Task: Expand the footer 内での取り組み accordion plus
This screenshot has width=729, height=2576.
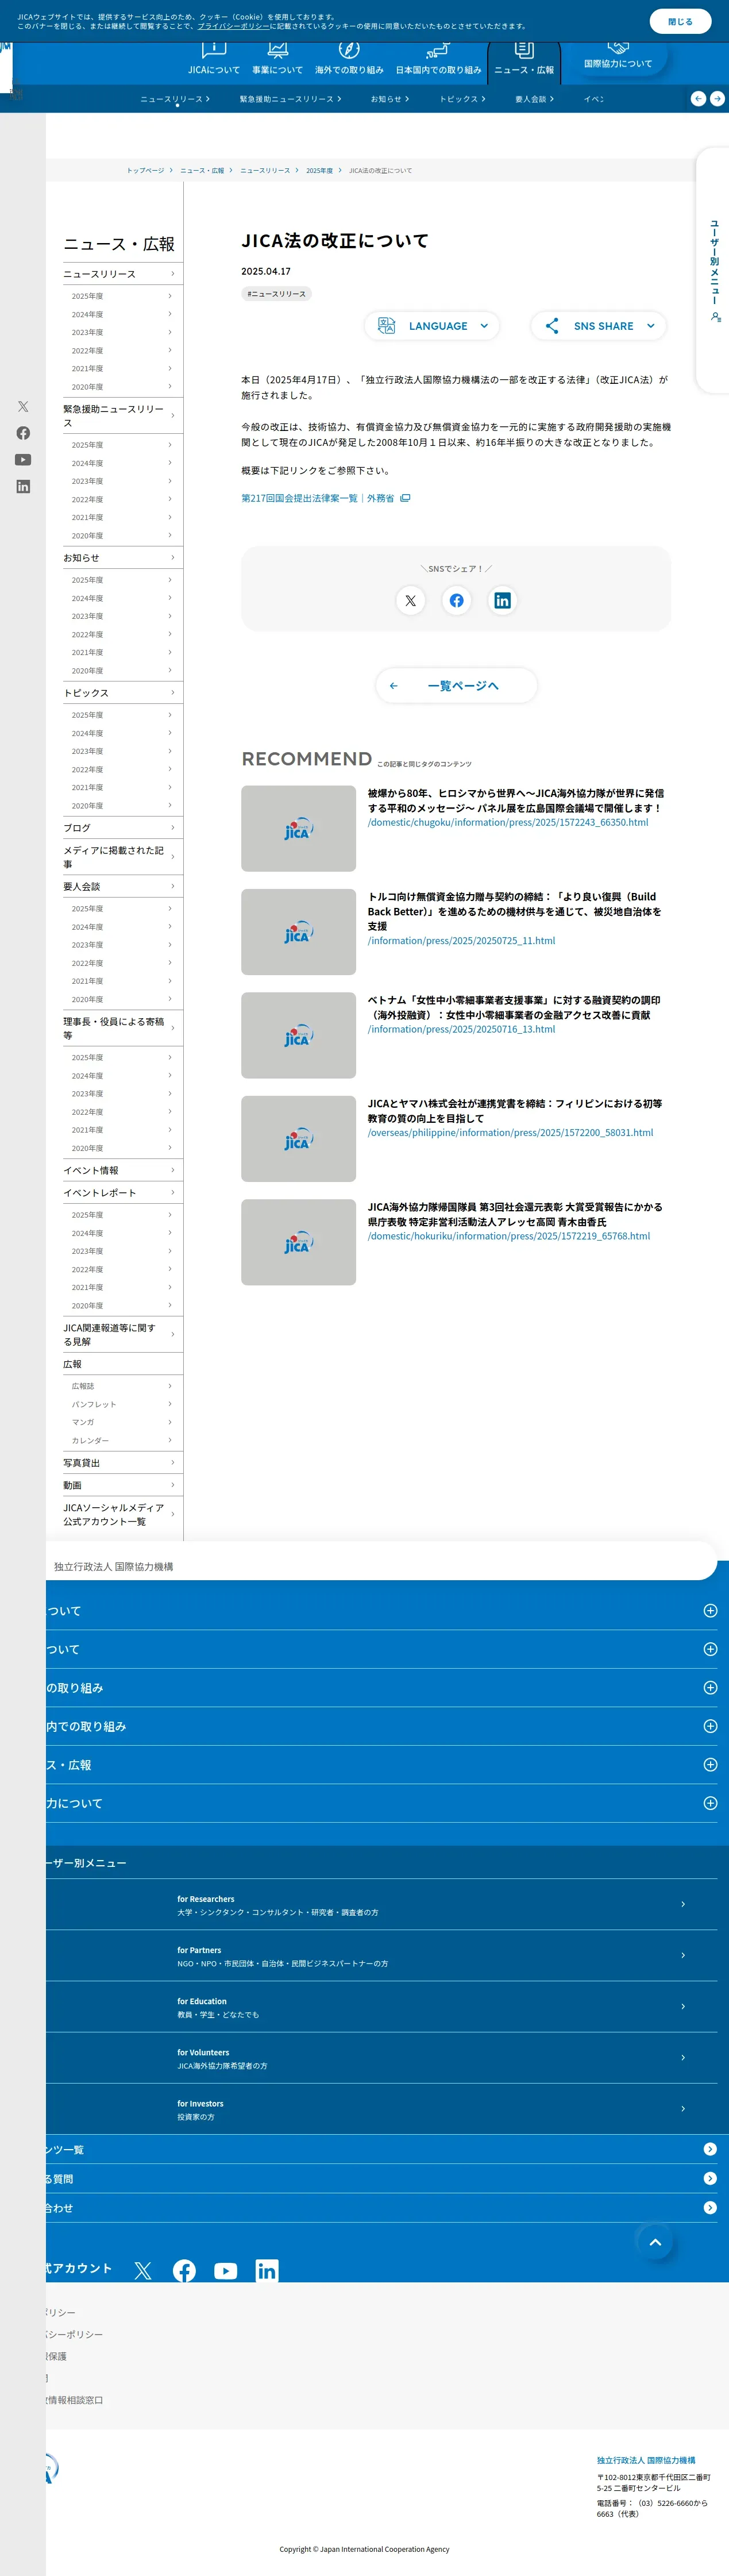Action: [710, 1726]
